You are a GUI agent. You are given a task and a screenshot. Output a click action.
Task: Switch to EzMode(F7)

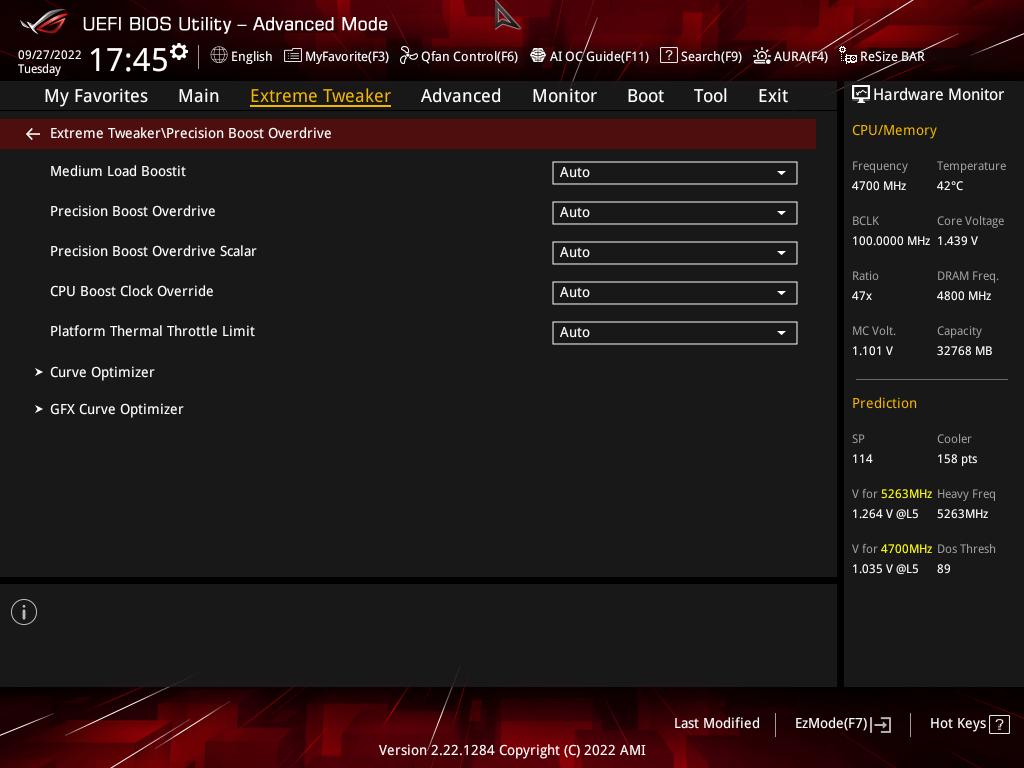coord(842,724)
